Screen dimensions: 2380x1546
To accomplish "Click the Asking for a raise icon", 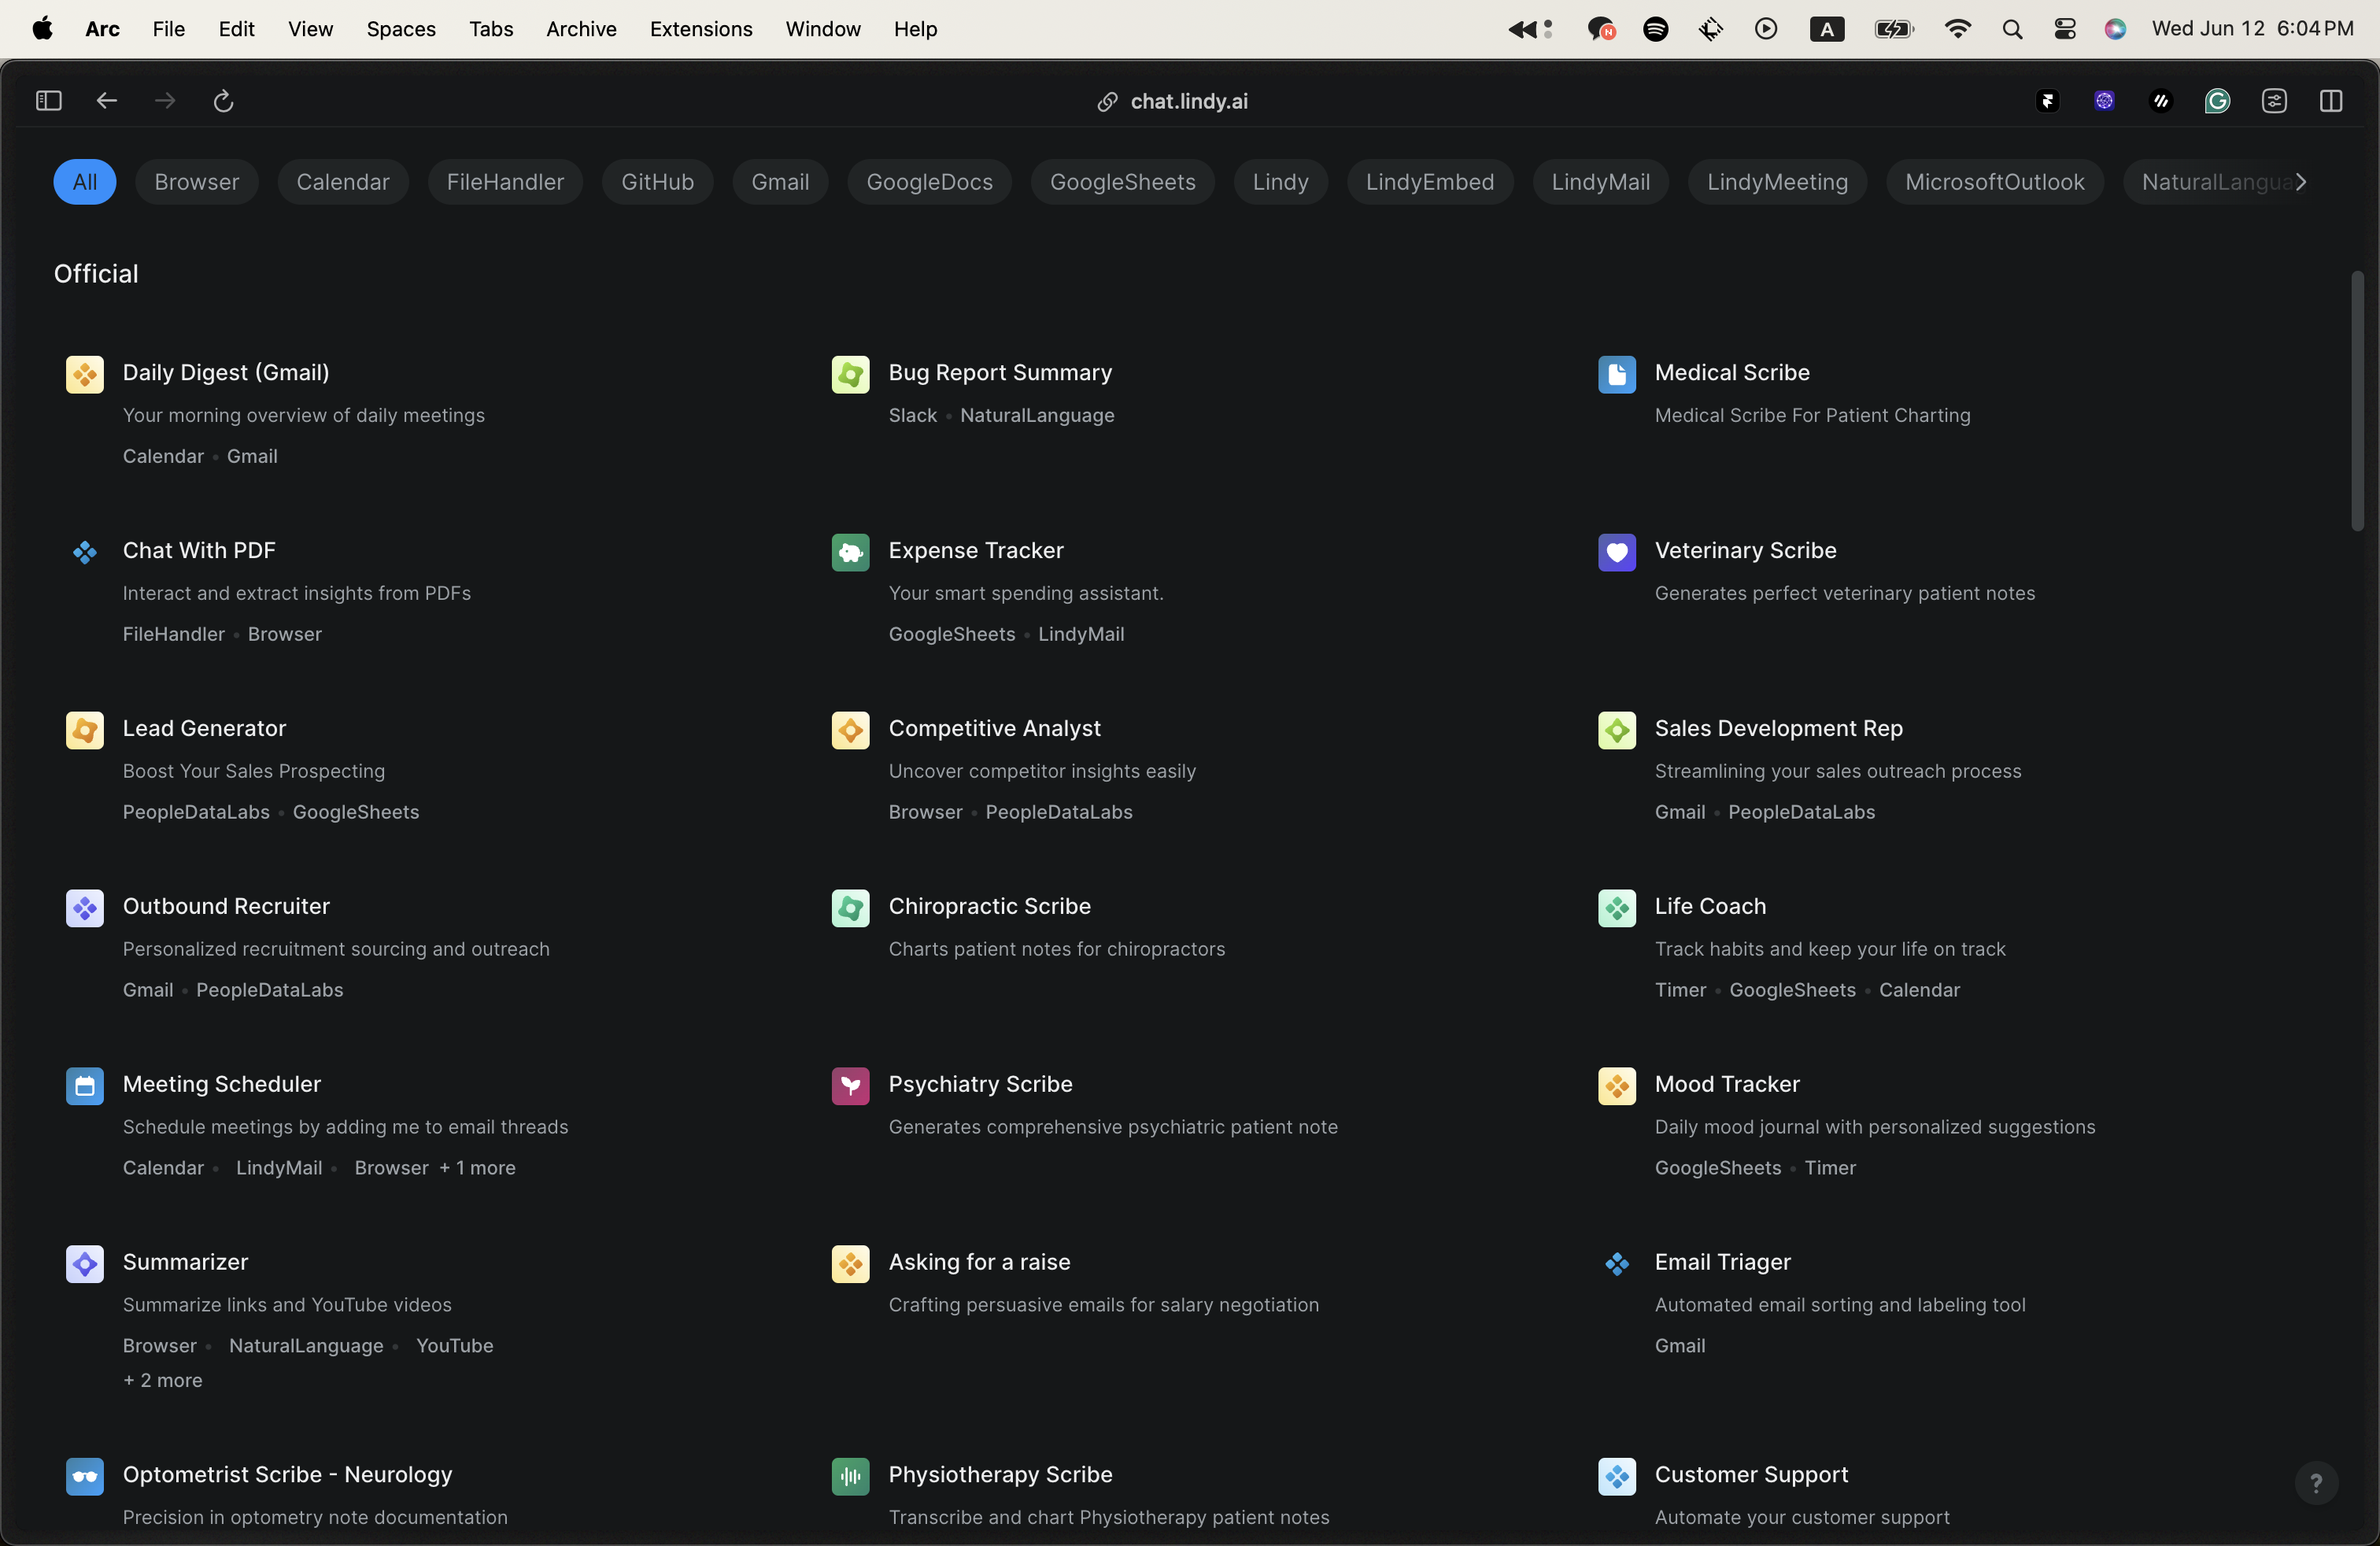I will [x=850, y=1265].
